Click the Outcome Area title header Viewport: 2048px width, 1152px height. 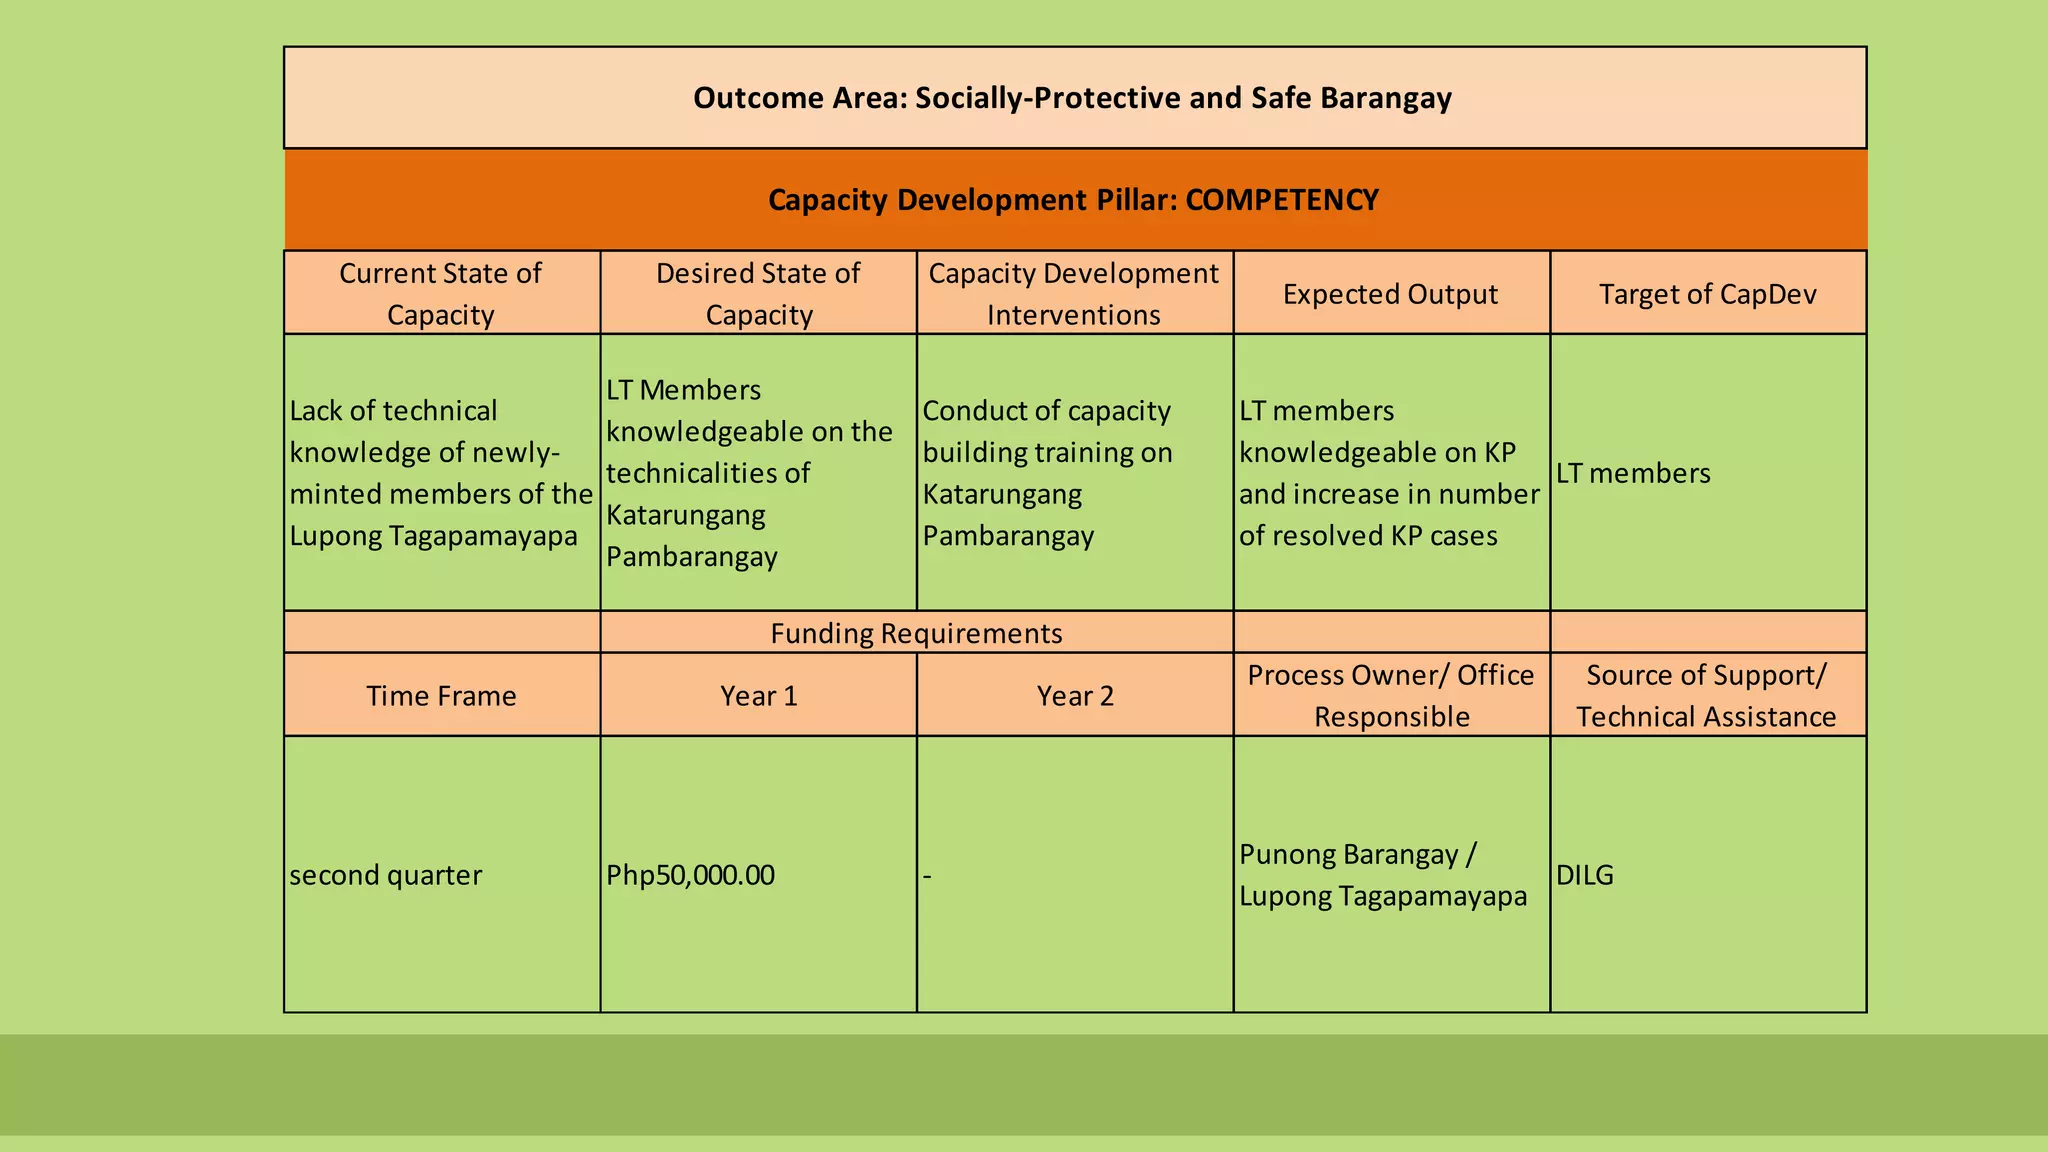[1073, 98]
